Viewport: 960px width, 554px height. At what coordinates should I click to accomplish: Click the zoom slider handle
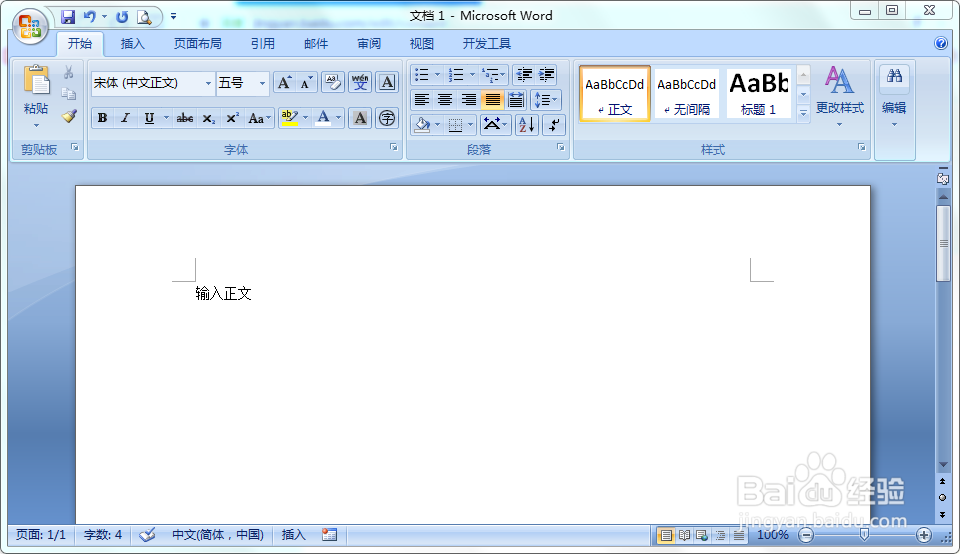(864, 535)
